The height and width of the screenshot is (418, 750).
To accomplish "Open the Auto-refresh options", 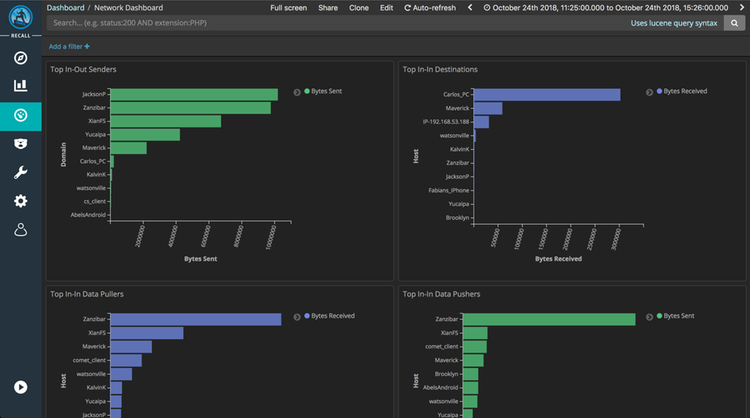I will 430,7.
